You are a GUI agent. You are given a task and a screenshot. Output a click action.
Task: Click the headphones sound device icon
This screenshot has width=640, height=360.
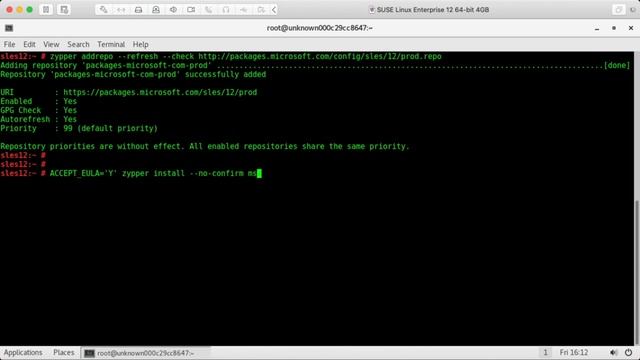226,9
